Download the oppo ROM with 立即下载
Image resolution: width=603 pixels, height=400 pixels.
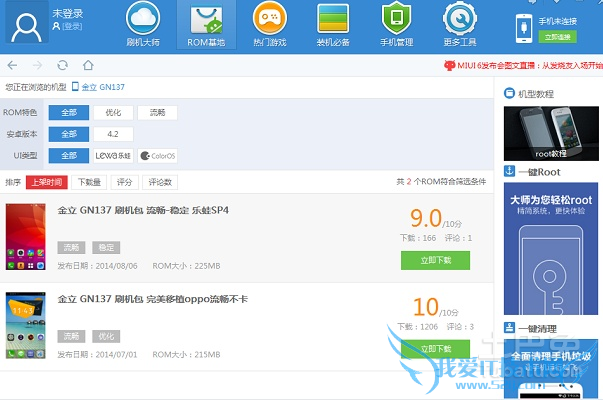435,348
